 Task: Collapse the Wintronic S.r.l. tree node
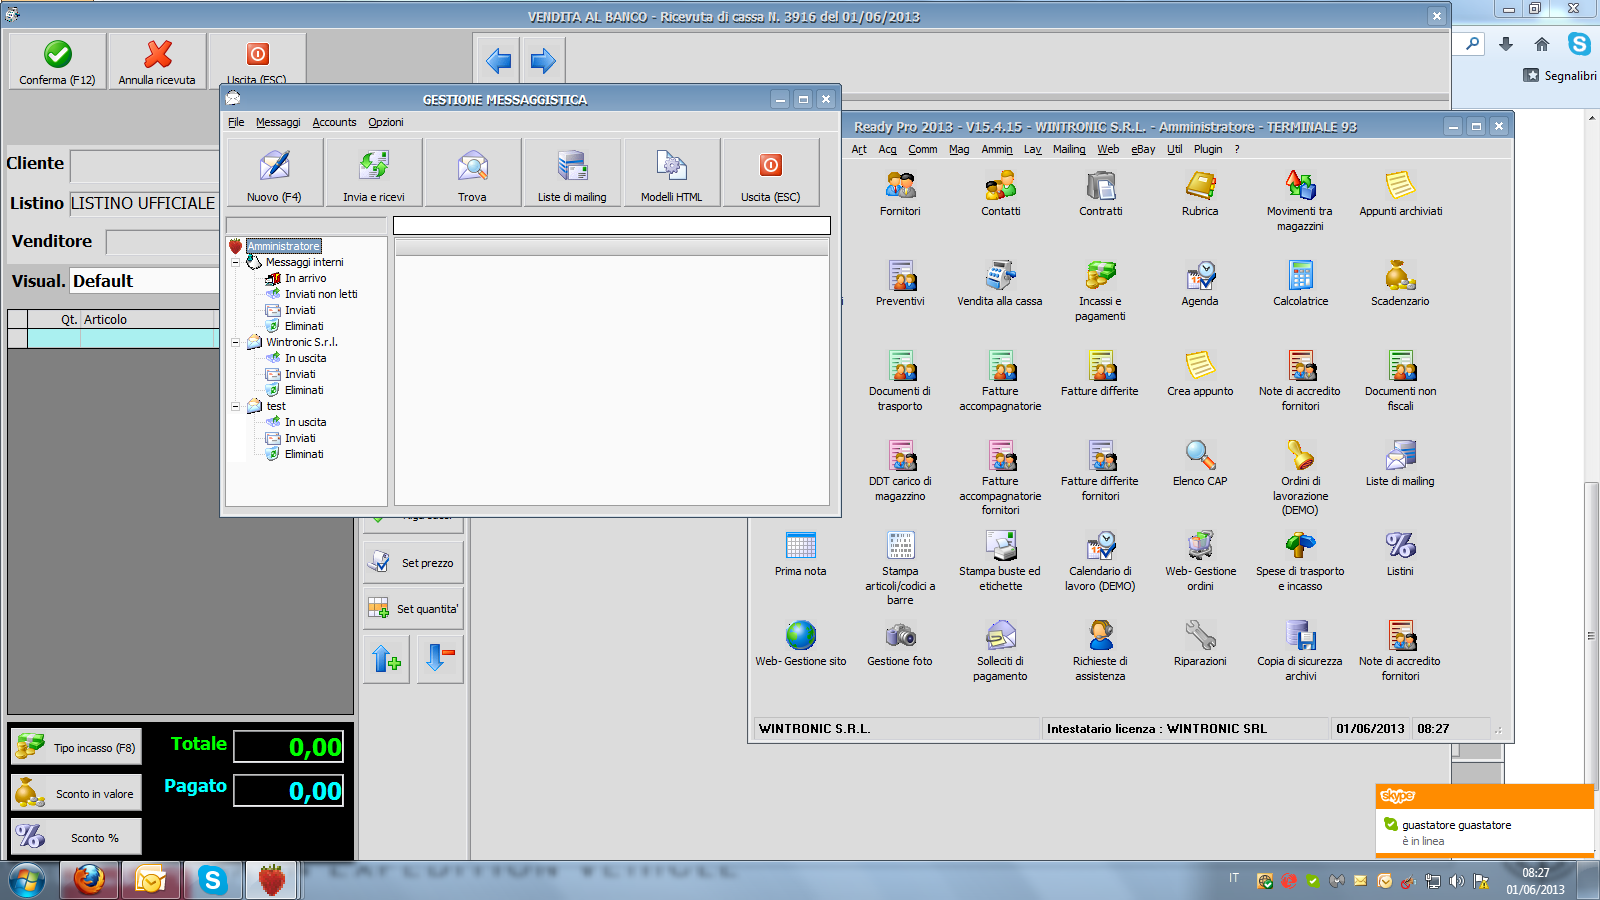(236, 342)
